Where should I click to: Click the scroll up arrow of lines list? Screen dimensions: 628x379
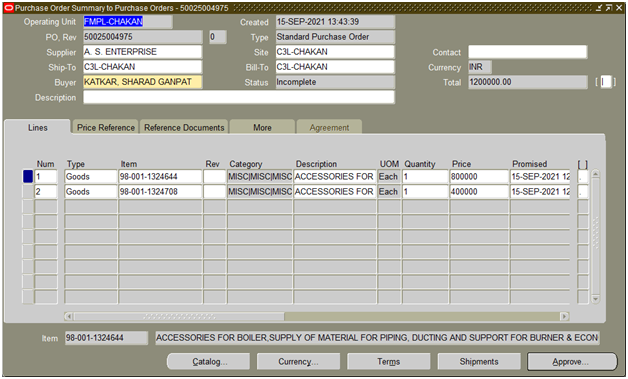595,174
